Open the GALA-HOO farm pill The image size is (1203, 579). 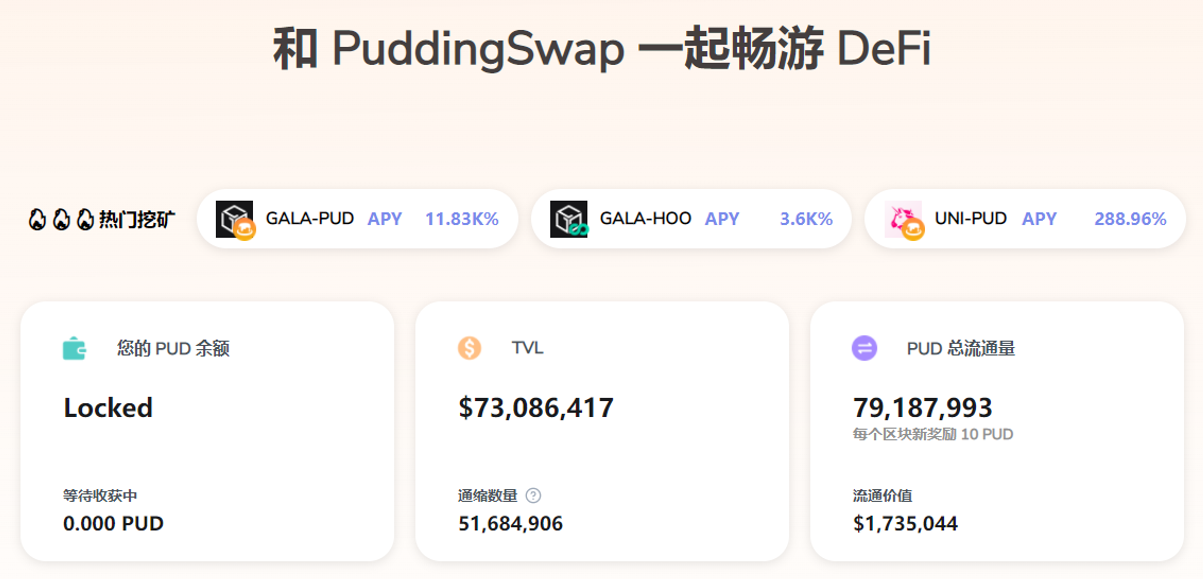(x=691, y=218)
